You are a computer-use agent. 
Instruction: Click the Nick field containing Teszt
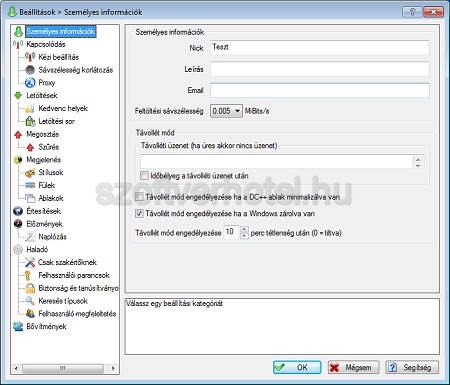point(320,47)
